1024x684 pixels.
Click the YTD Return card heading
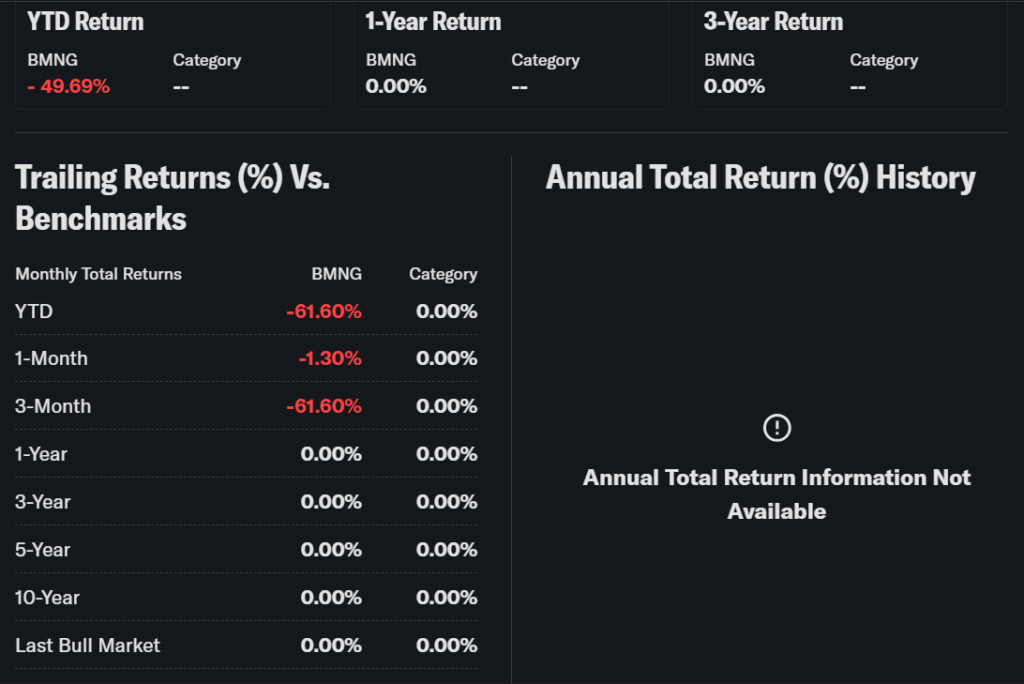tap(85, 22)
